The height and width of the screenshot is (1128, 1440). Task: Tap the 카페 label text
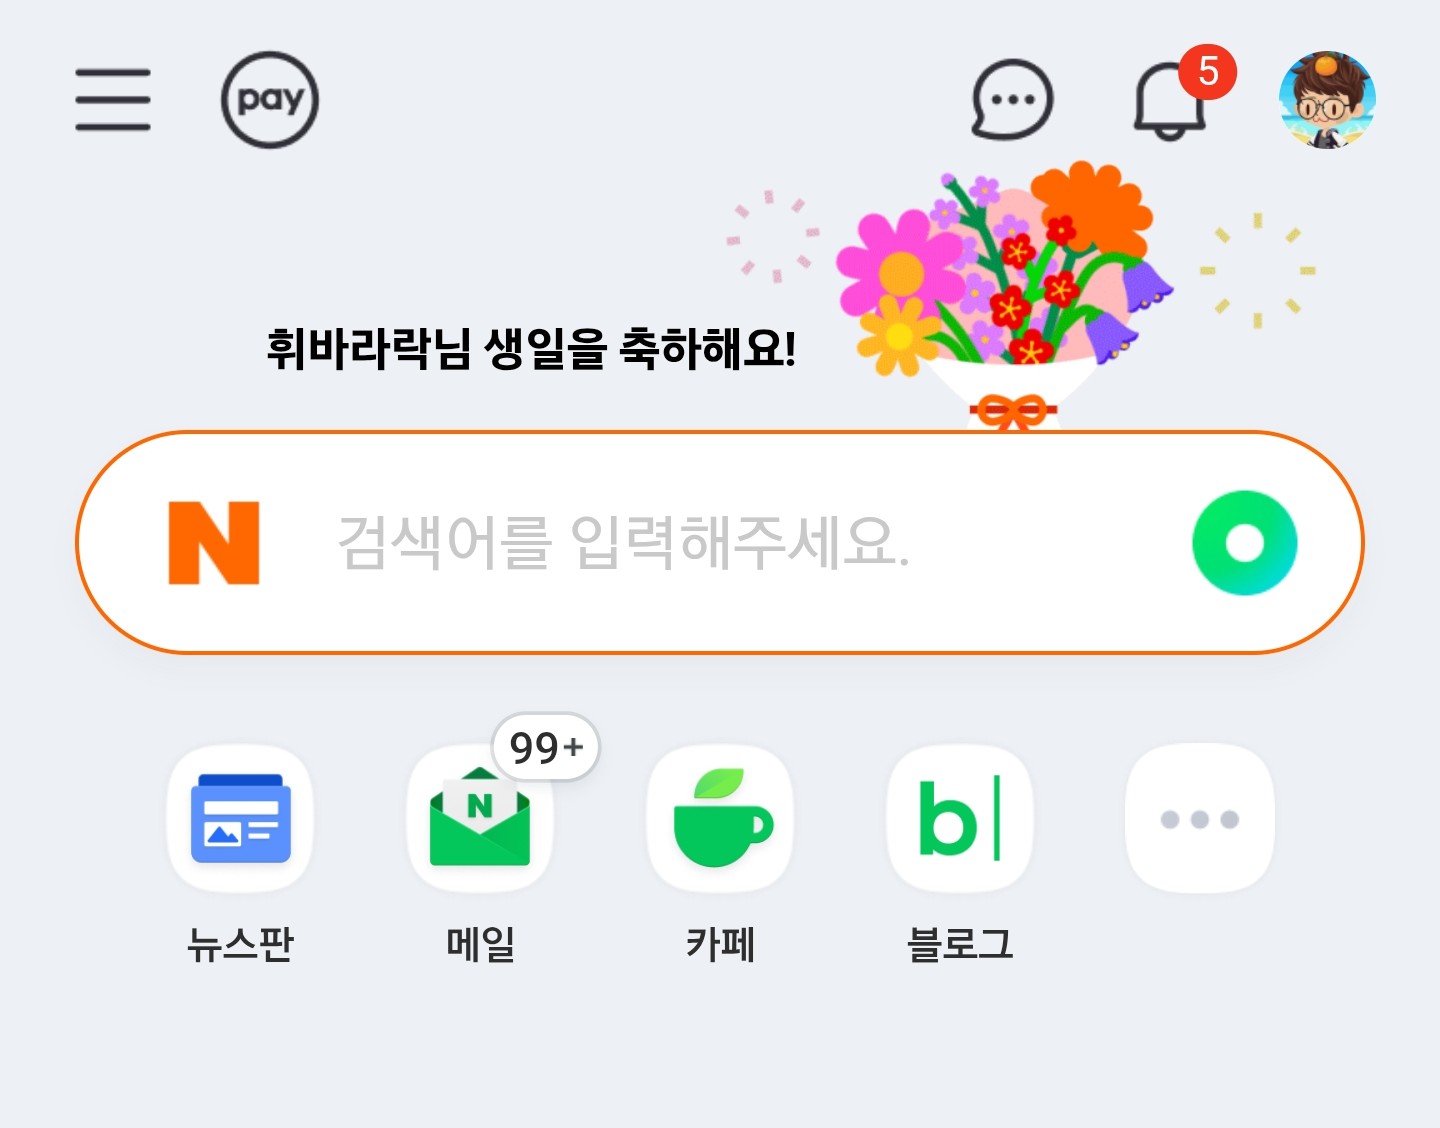[720, 944]
